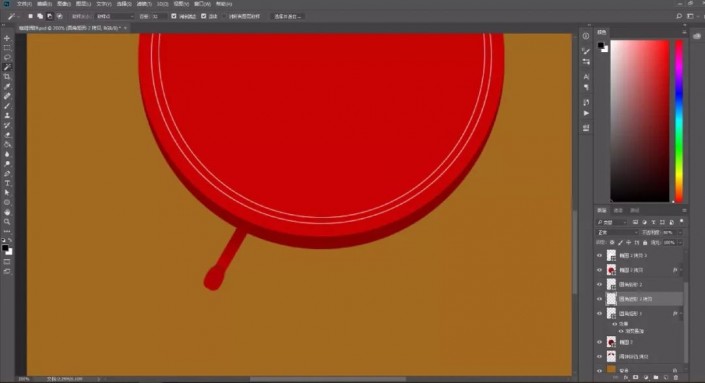Select the Brush tool

(7, 106)
